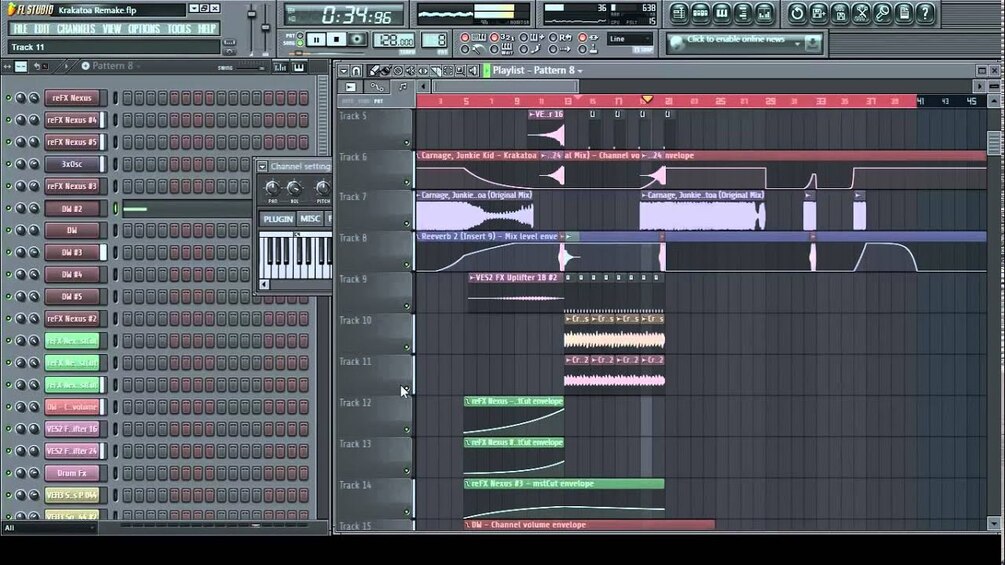Select the Slice tool in Playlist toolbar
Screen dimensions: 1005x565
coord(435,70)
